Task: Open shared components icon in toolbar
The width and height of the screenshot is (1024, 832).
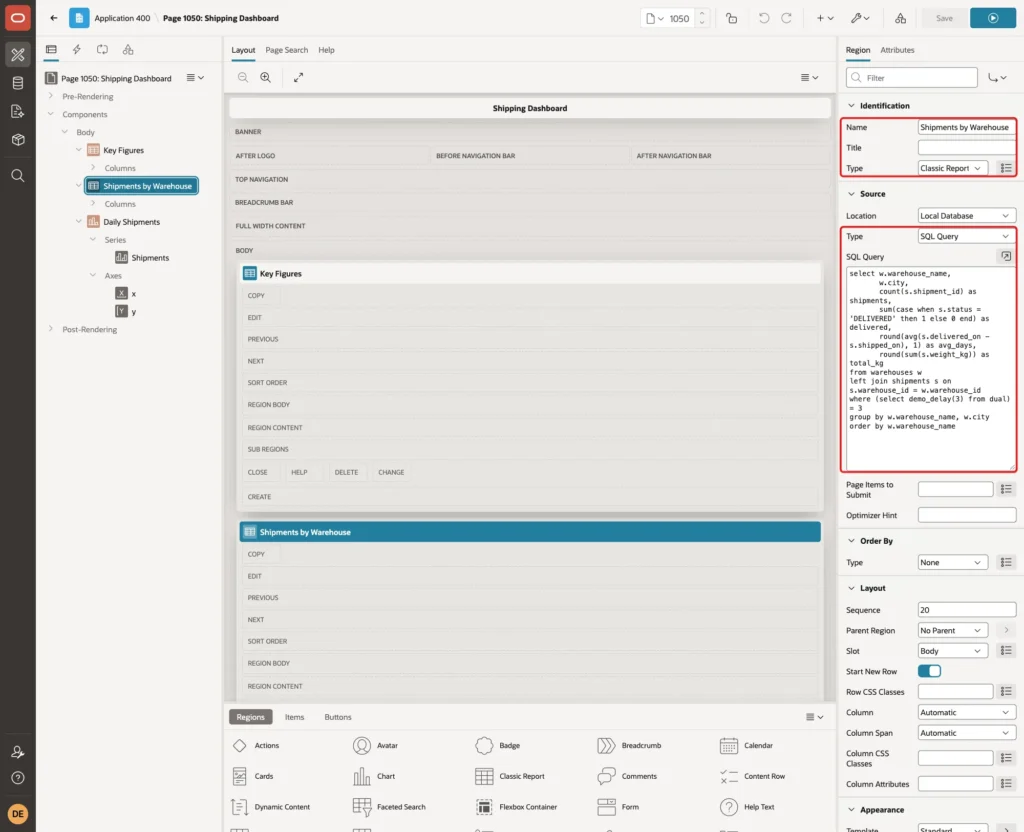Action: coord(901,18)
